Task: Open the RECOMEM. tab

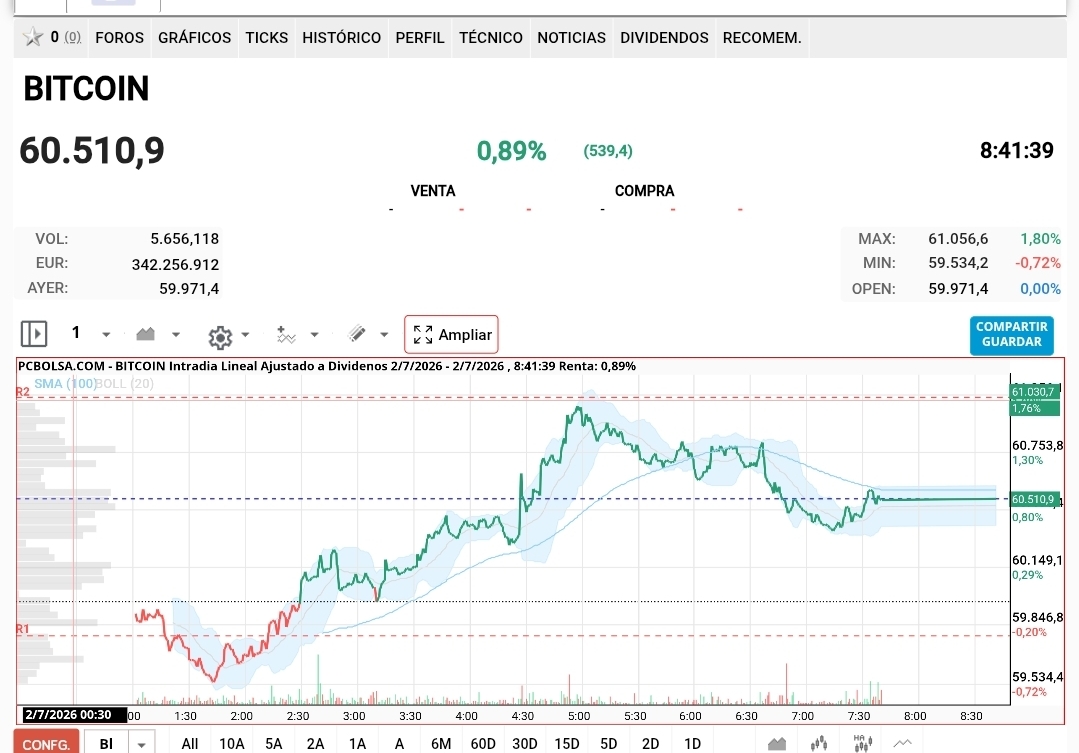Action: click(762, 38)
